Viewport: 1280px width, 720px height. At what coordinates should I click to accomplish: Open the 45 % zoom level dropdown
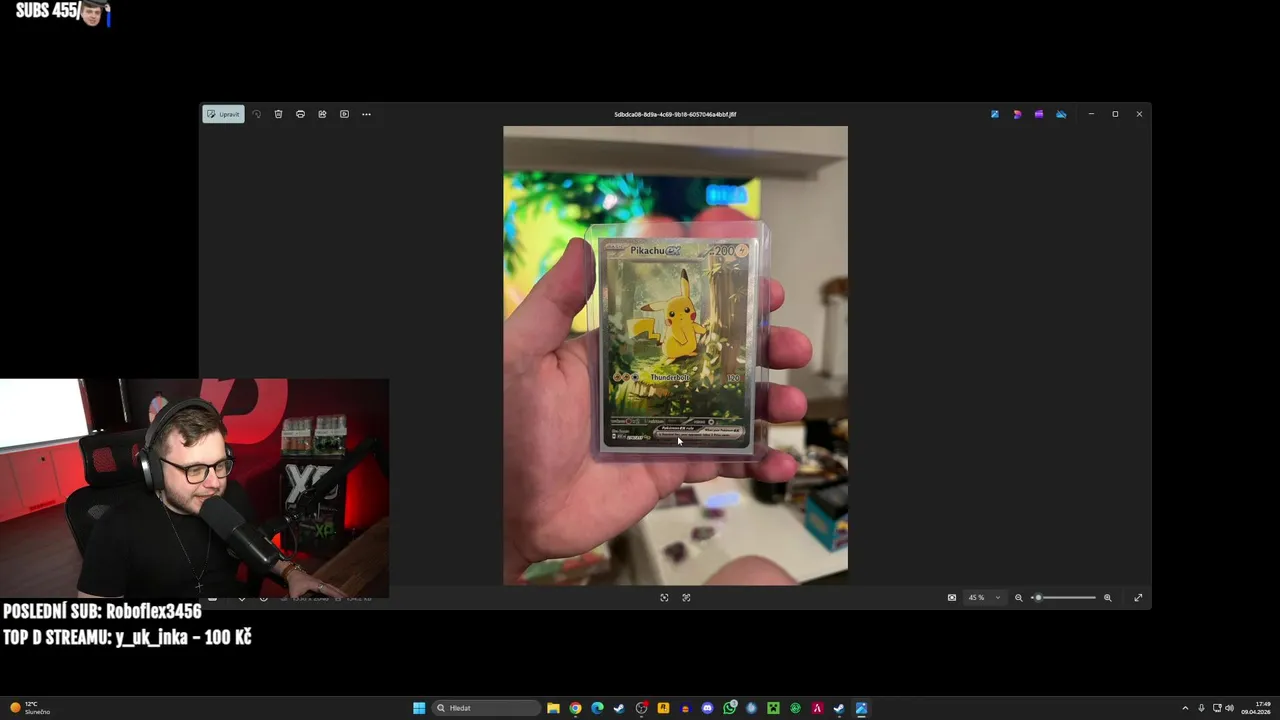click(984, 597)
